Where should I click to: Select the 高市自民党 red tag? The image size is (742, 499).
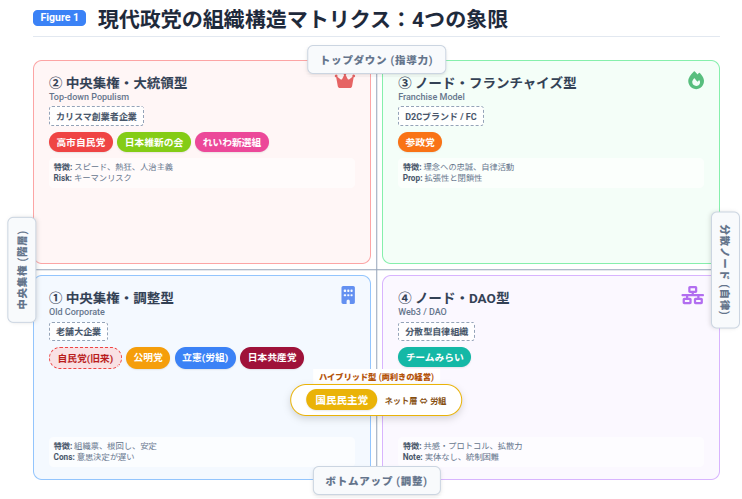coord(81,143)
